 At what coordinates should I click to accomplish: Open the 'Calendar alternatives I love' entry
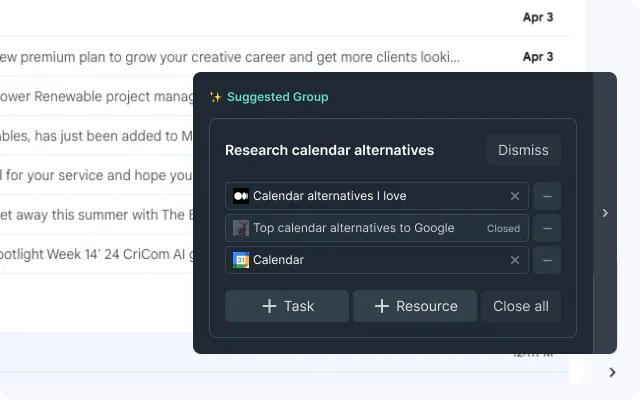click(x=377, y=196)
